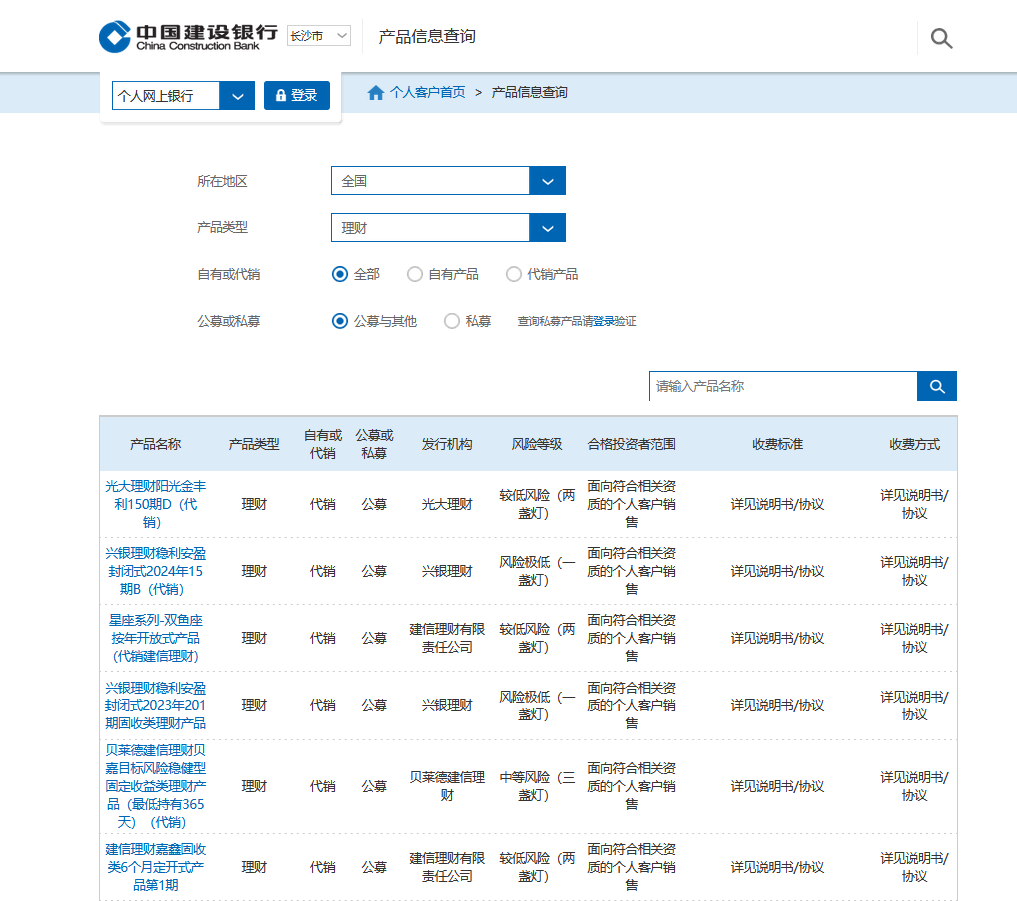Image resolution: width=1017 pixels, height=901 pixels.
Task: Click the home icon in breadcrumb
Action: (376, 93)
